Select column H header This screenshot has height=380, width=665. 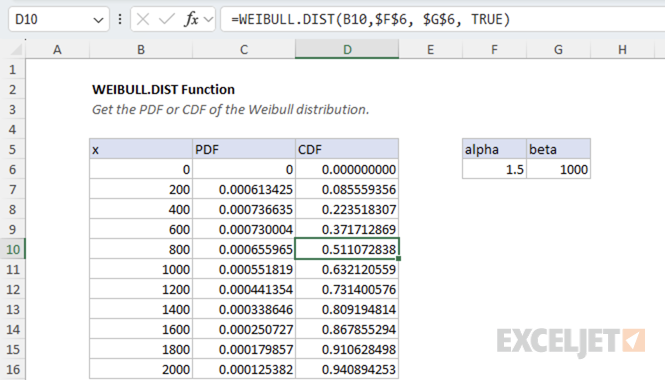tap(623, 50)
